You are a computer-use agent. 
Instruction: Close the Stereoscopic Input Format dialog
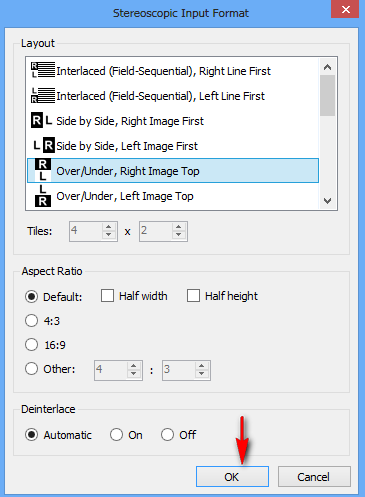coord(345,9)
